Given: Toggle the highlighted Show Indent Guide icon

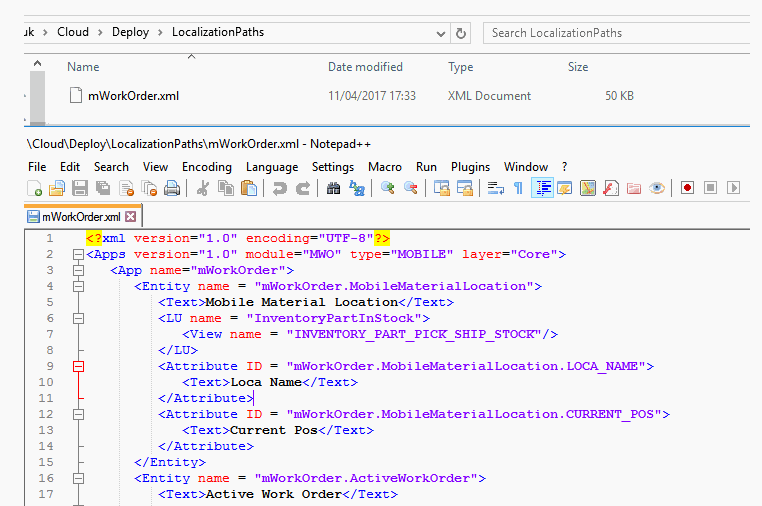Looking at the screenshot, I should (x=542, y=188).
